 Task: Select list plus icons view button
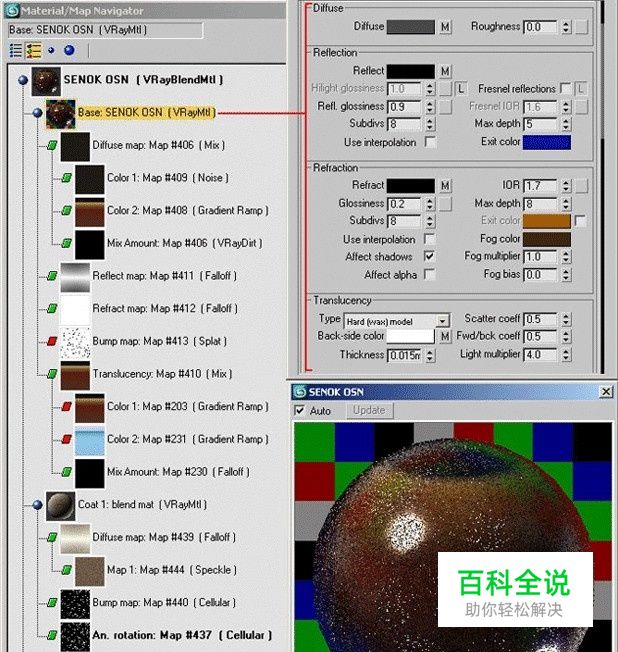pos(34,50)
